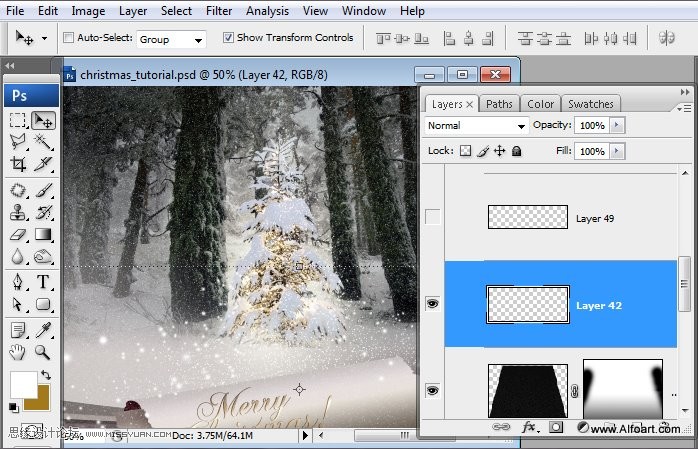Collapse the toolbox with double arrows

pyautogui.click(x=10, y=66)
